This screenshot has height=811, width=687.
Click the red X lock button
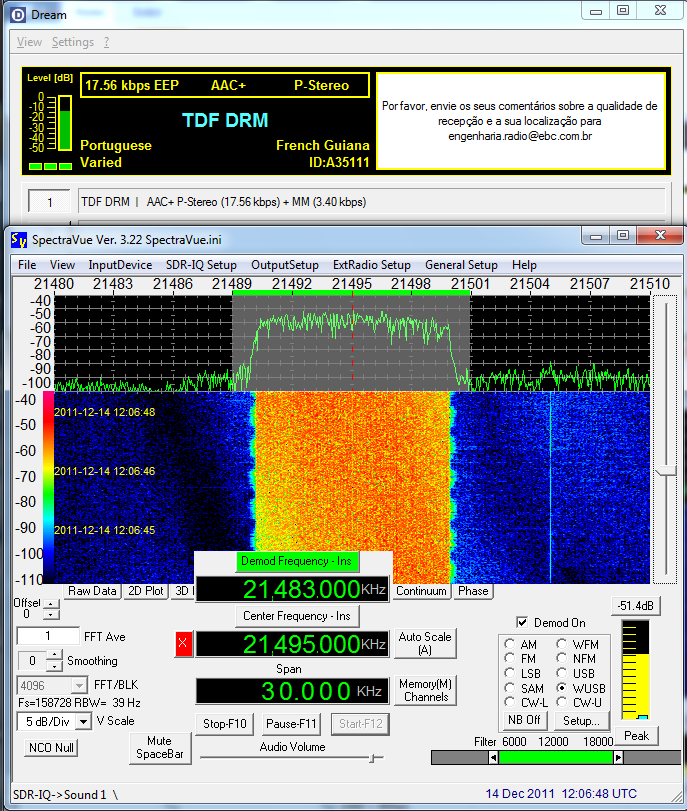(183, 644)
